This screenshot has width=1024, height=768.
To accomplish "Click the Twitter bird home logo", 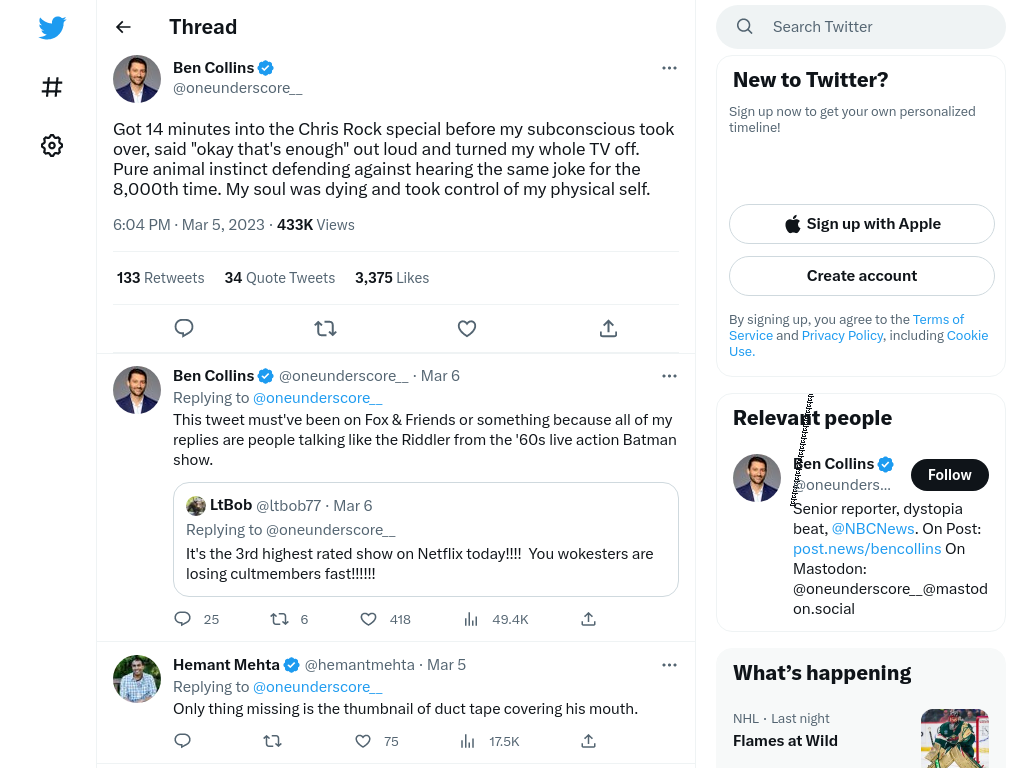I will (x=52, y=28).
